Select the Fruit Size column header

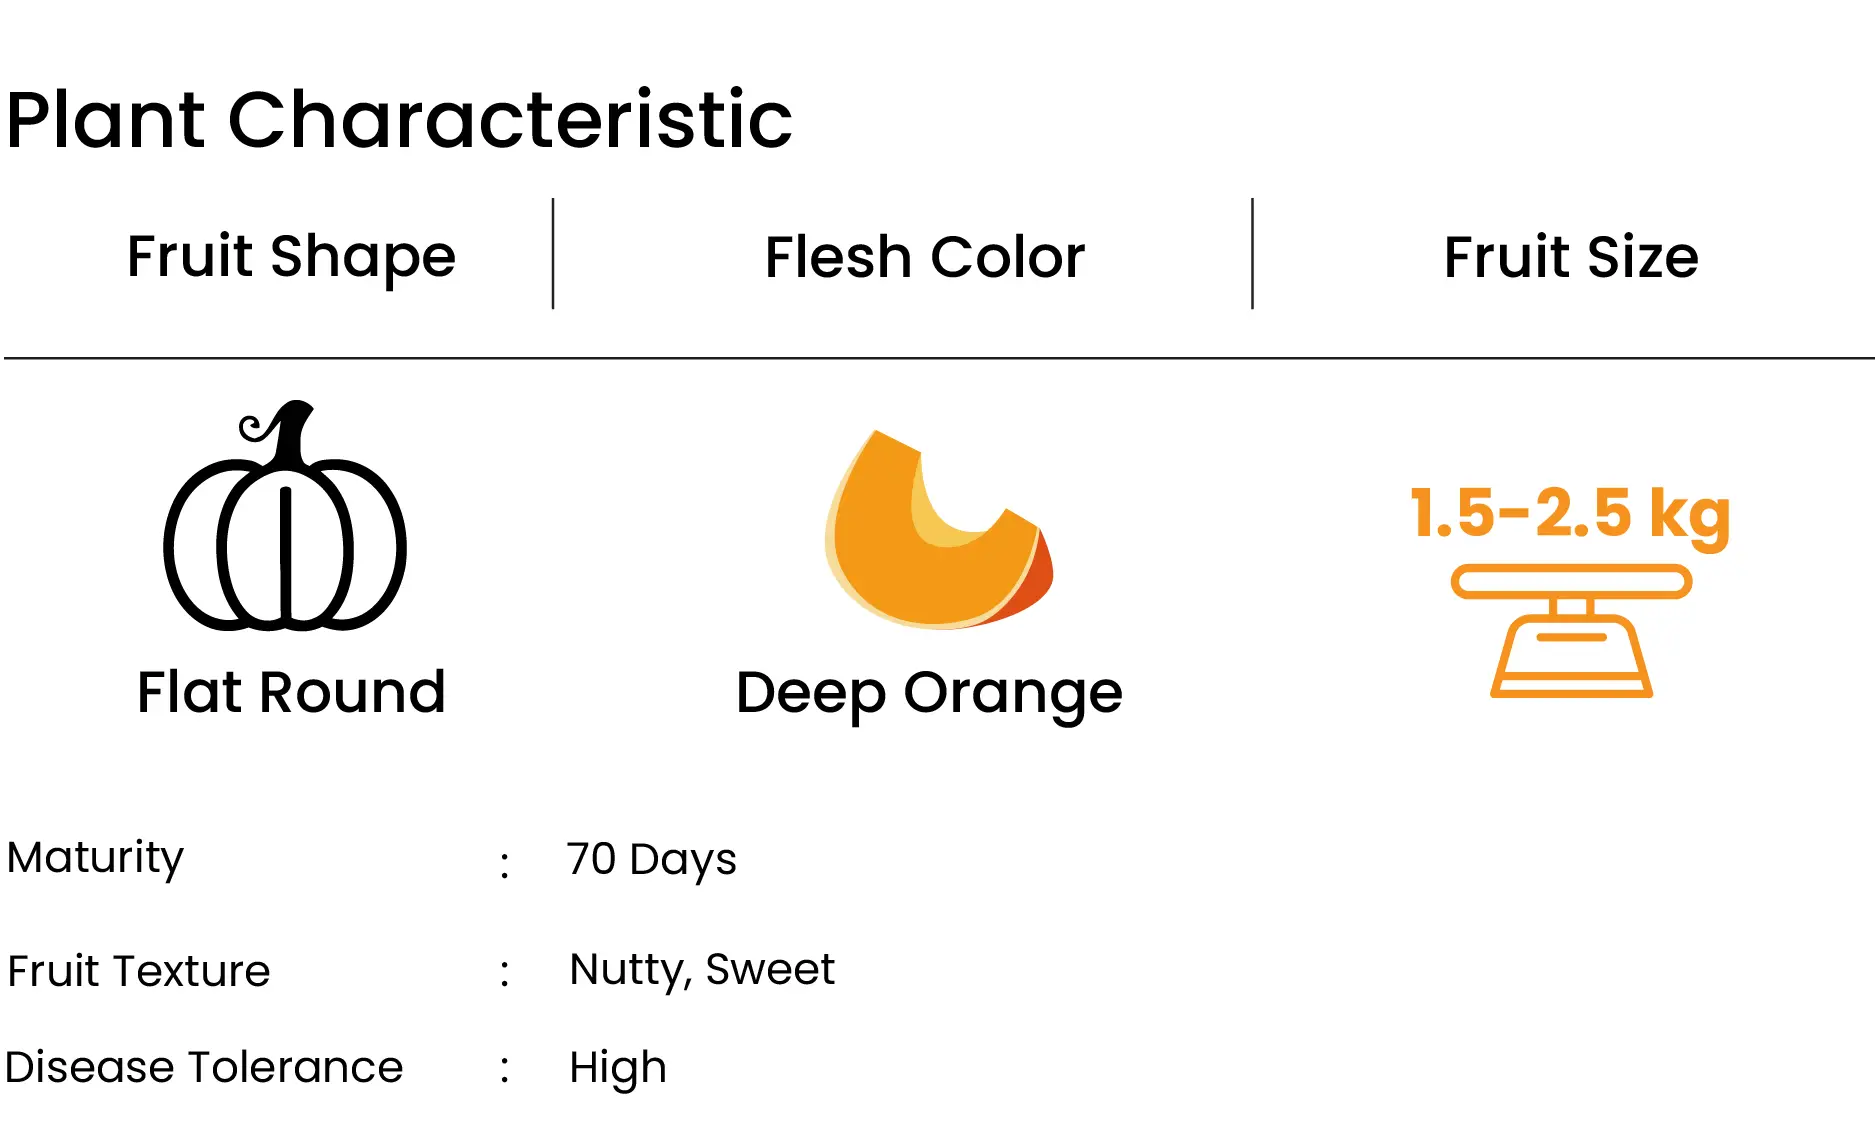point(1571,257)
